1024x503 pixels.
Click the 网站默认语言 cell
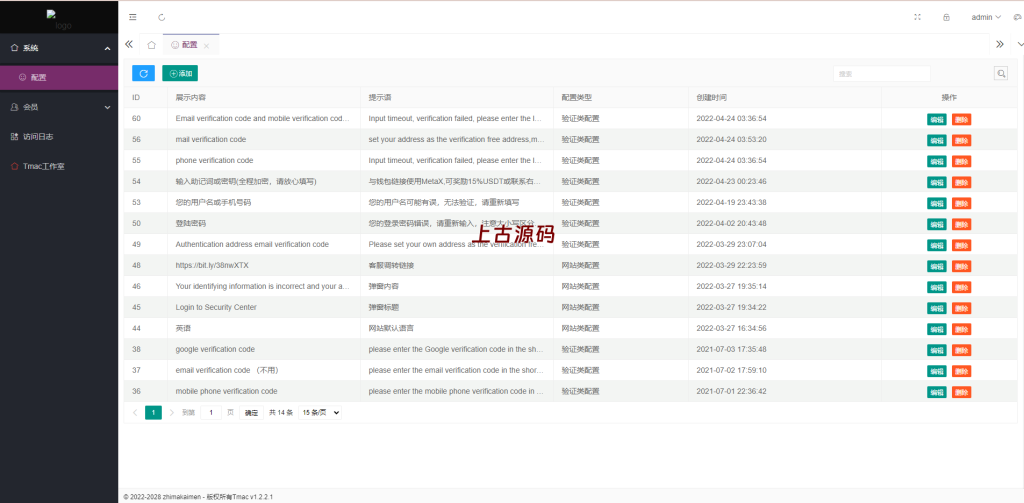coord(391,328)
